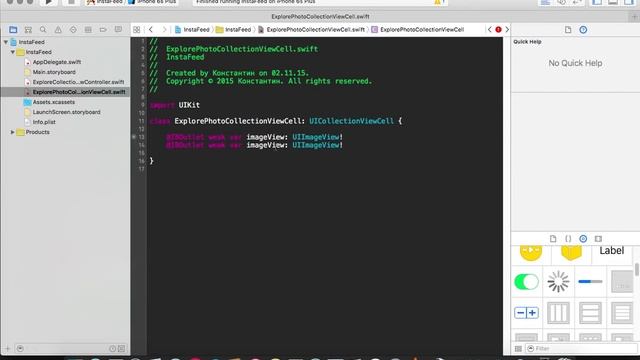640x360 pixels.
Task: Click the outlet connection circle in gutter
Action: [x=134, y=137]
